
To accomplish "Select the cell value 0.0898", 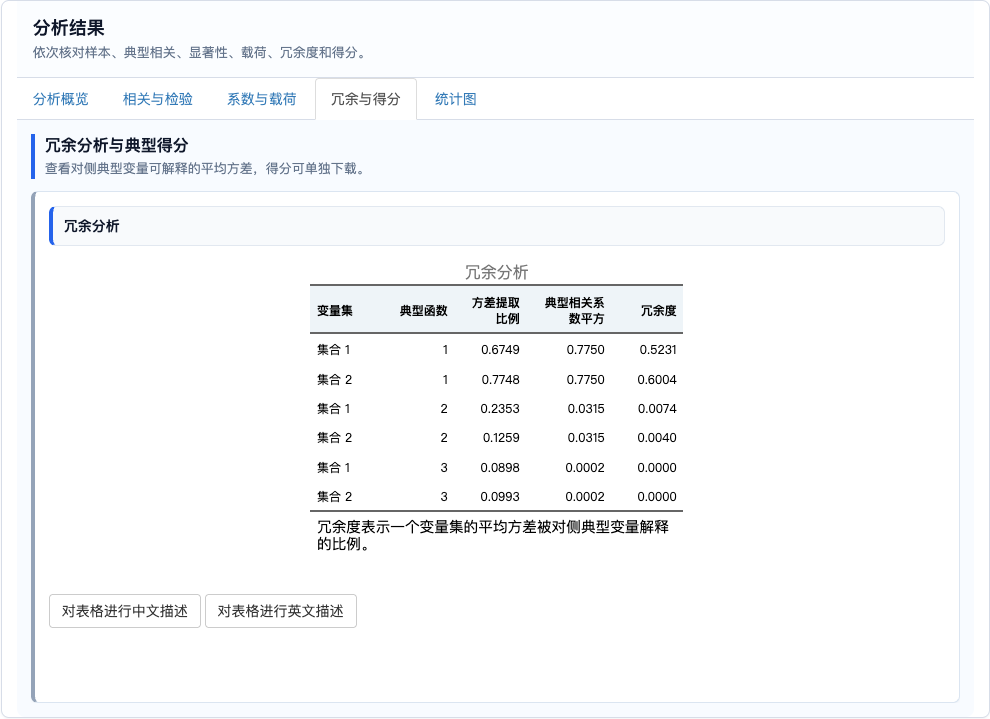I will coord(499,468).
